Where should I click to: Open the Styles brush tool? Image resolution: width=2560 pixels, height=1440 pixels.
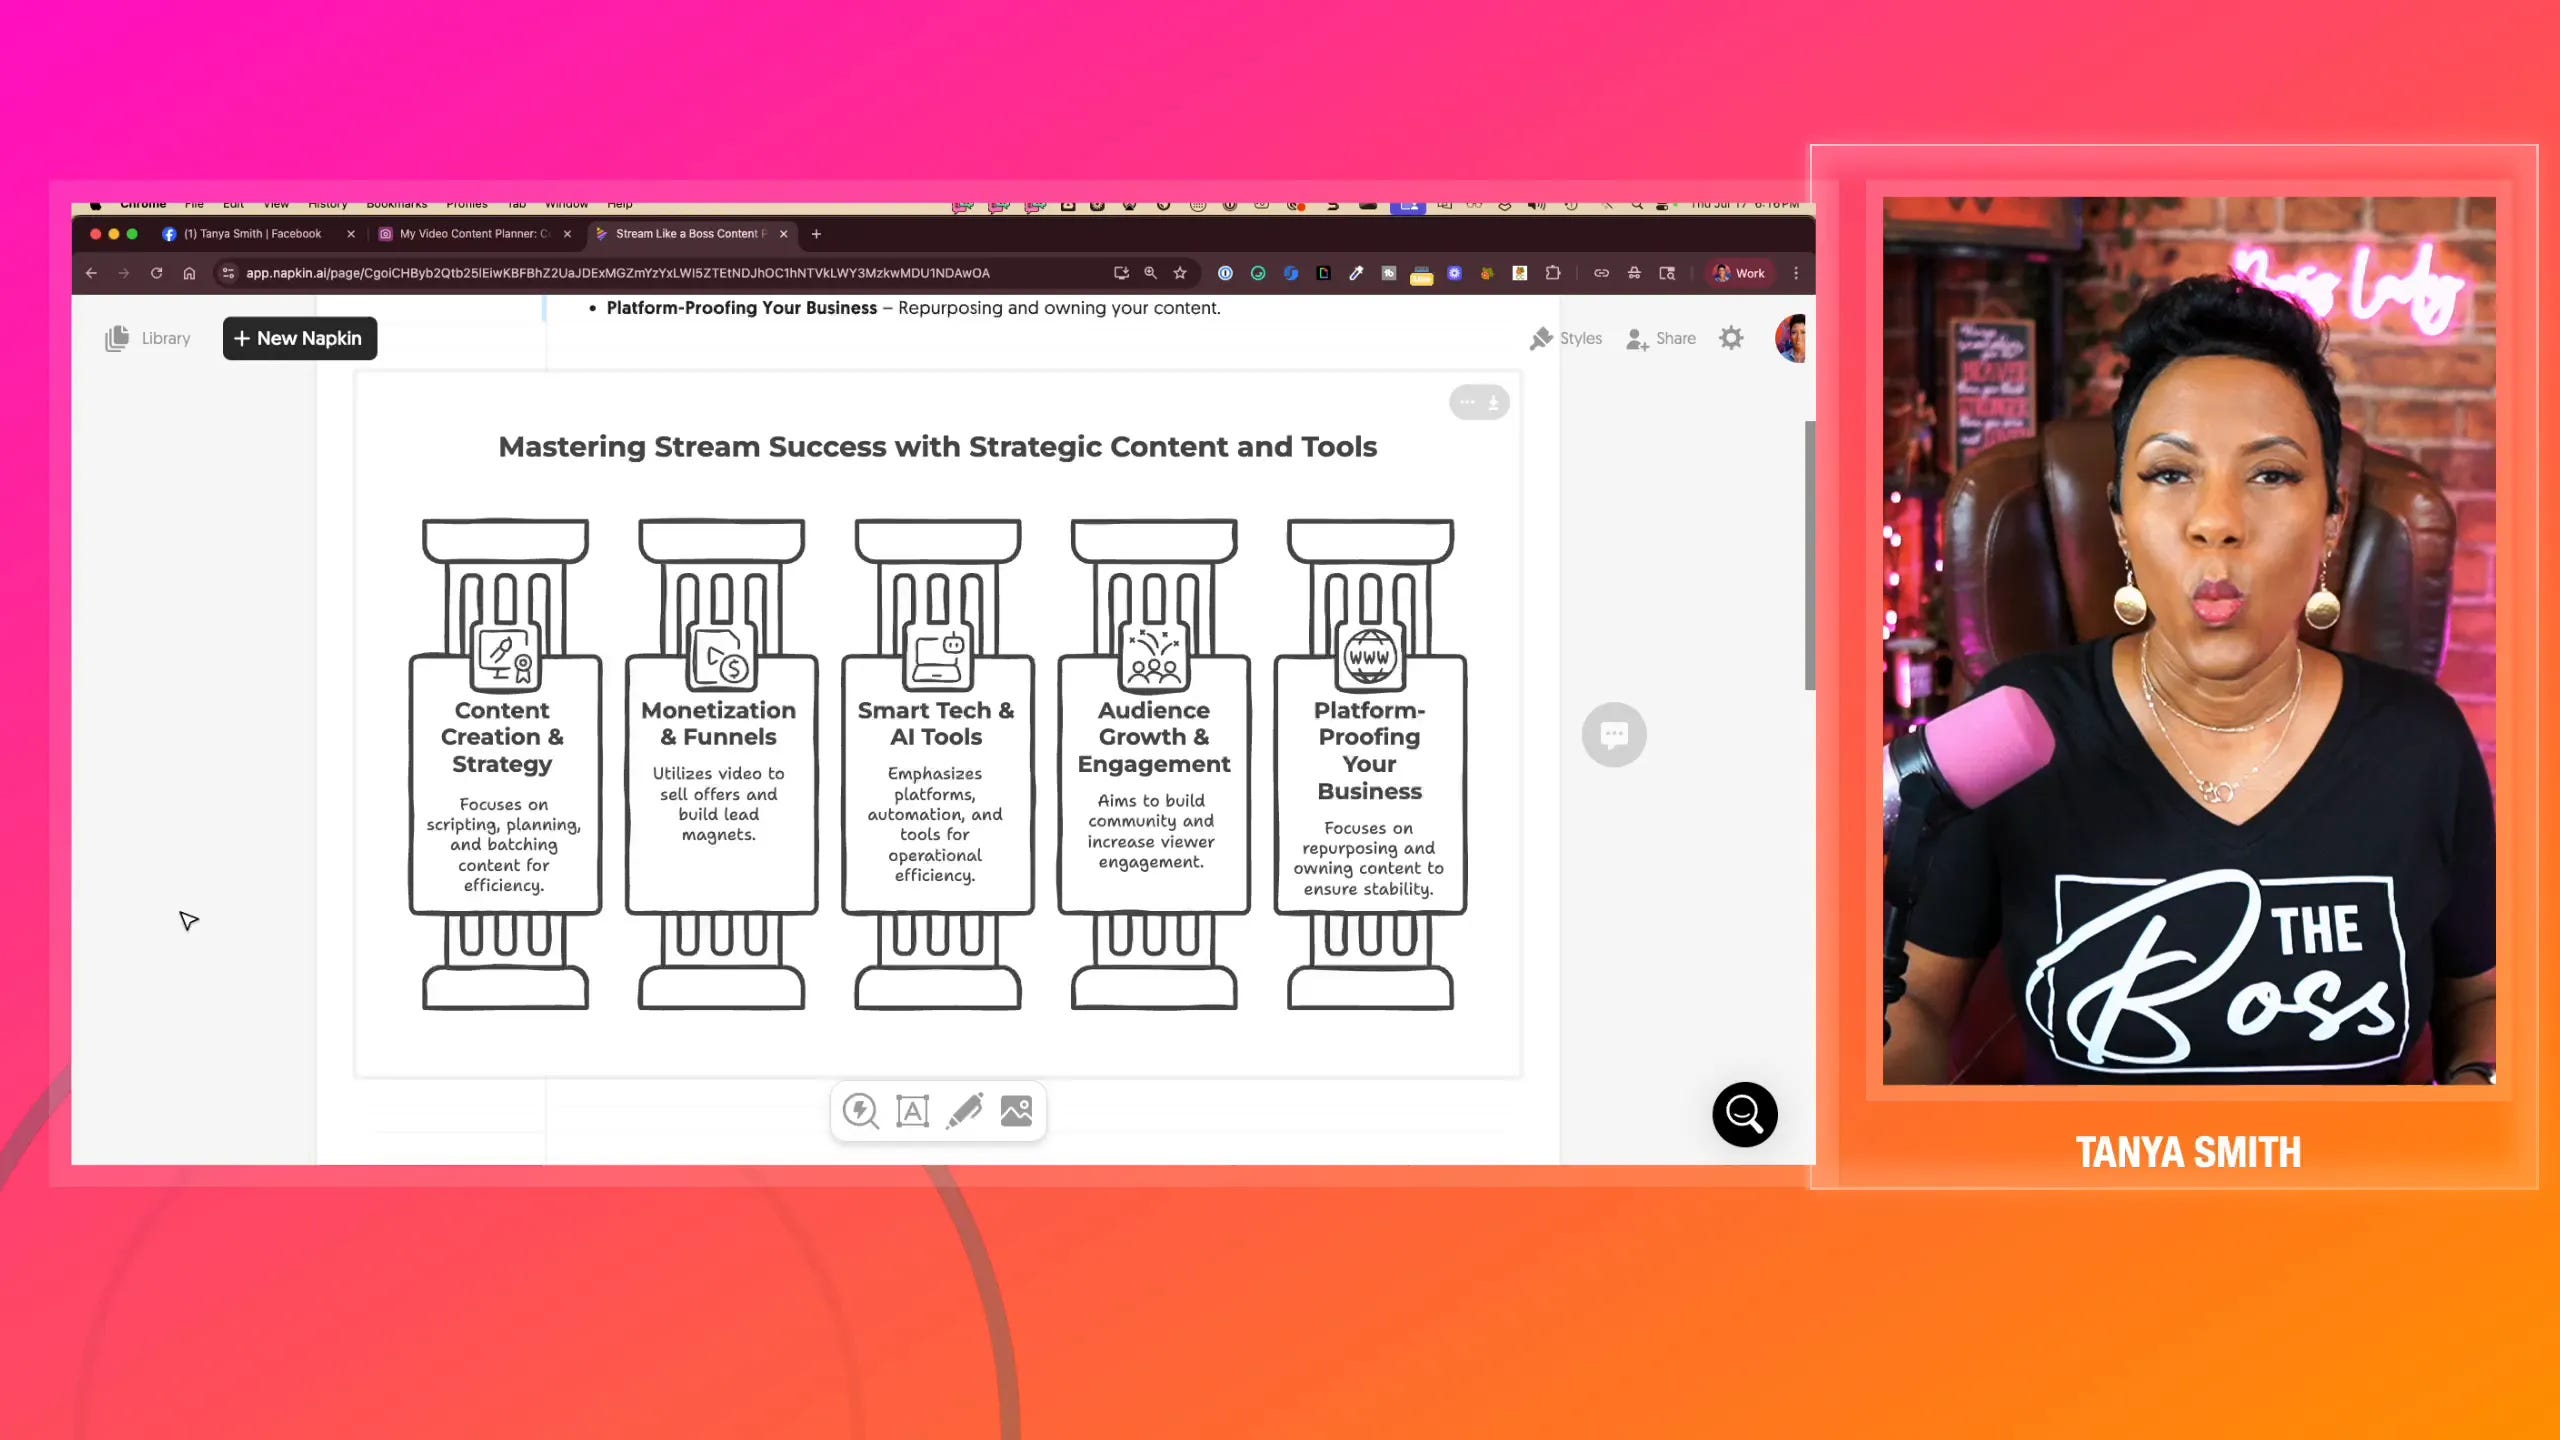pos(1565,338)
